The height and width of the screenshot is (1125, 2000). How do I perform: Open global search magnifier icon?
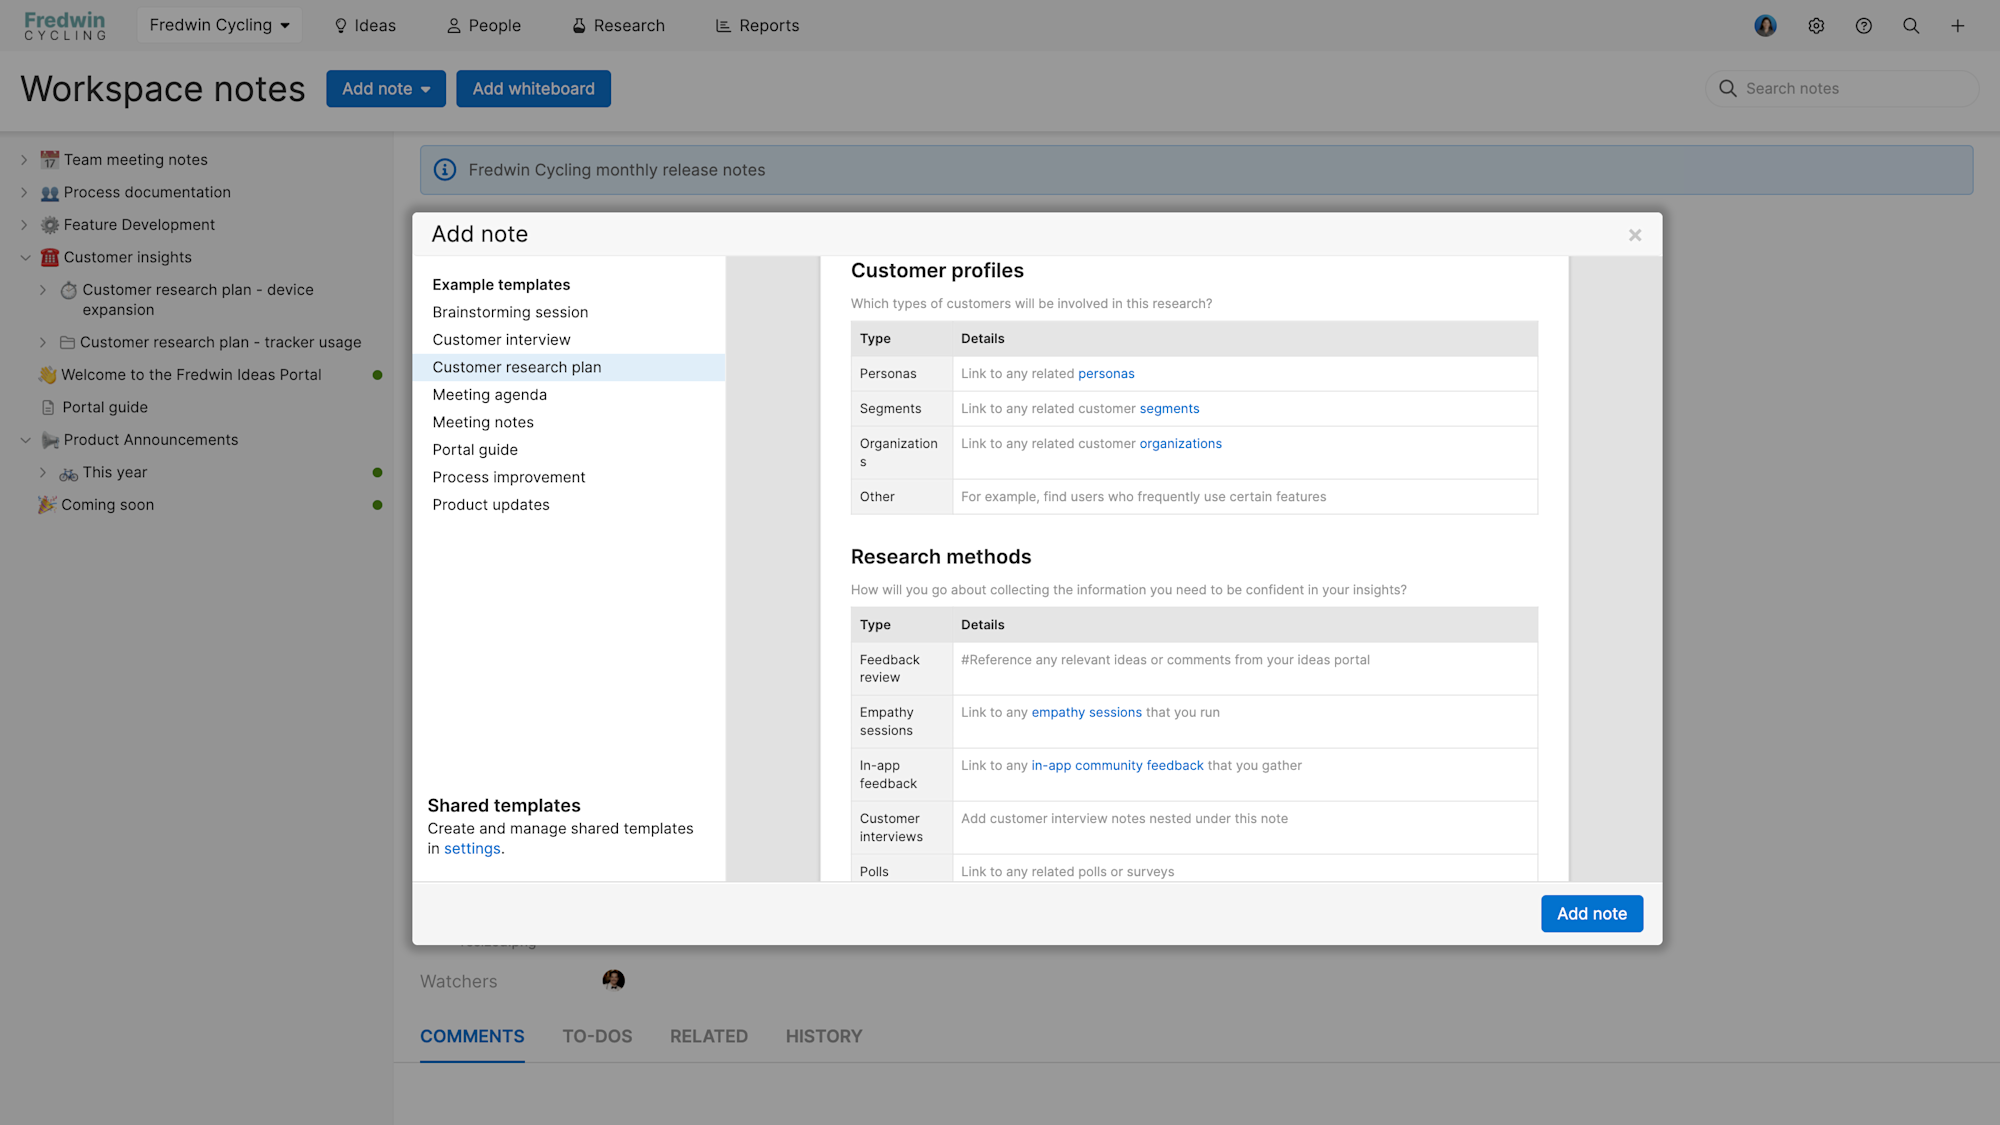[x=1911, y=26]
